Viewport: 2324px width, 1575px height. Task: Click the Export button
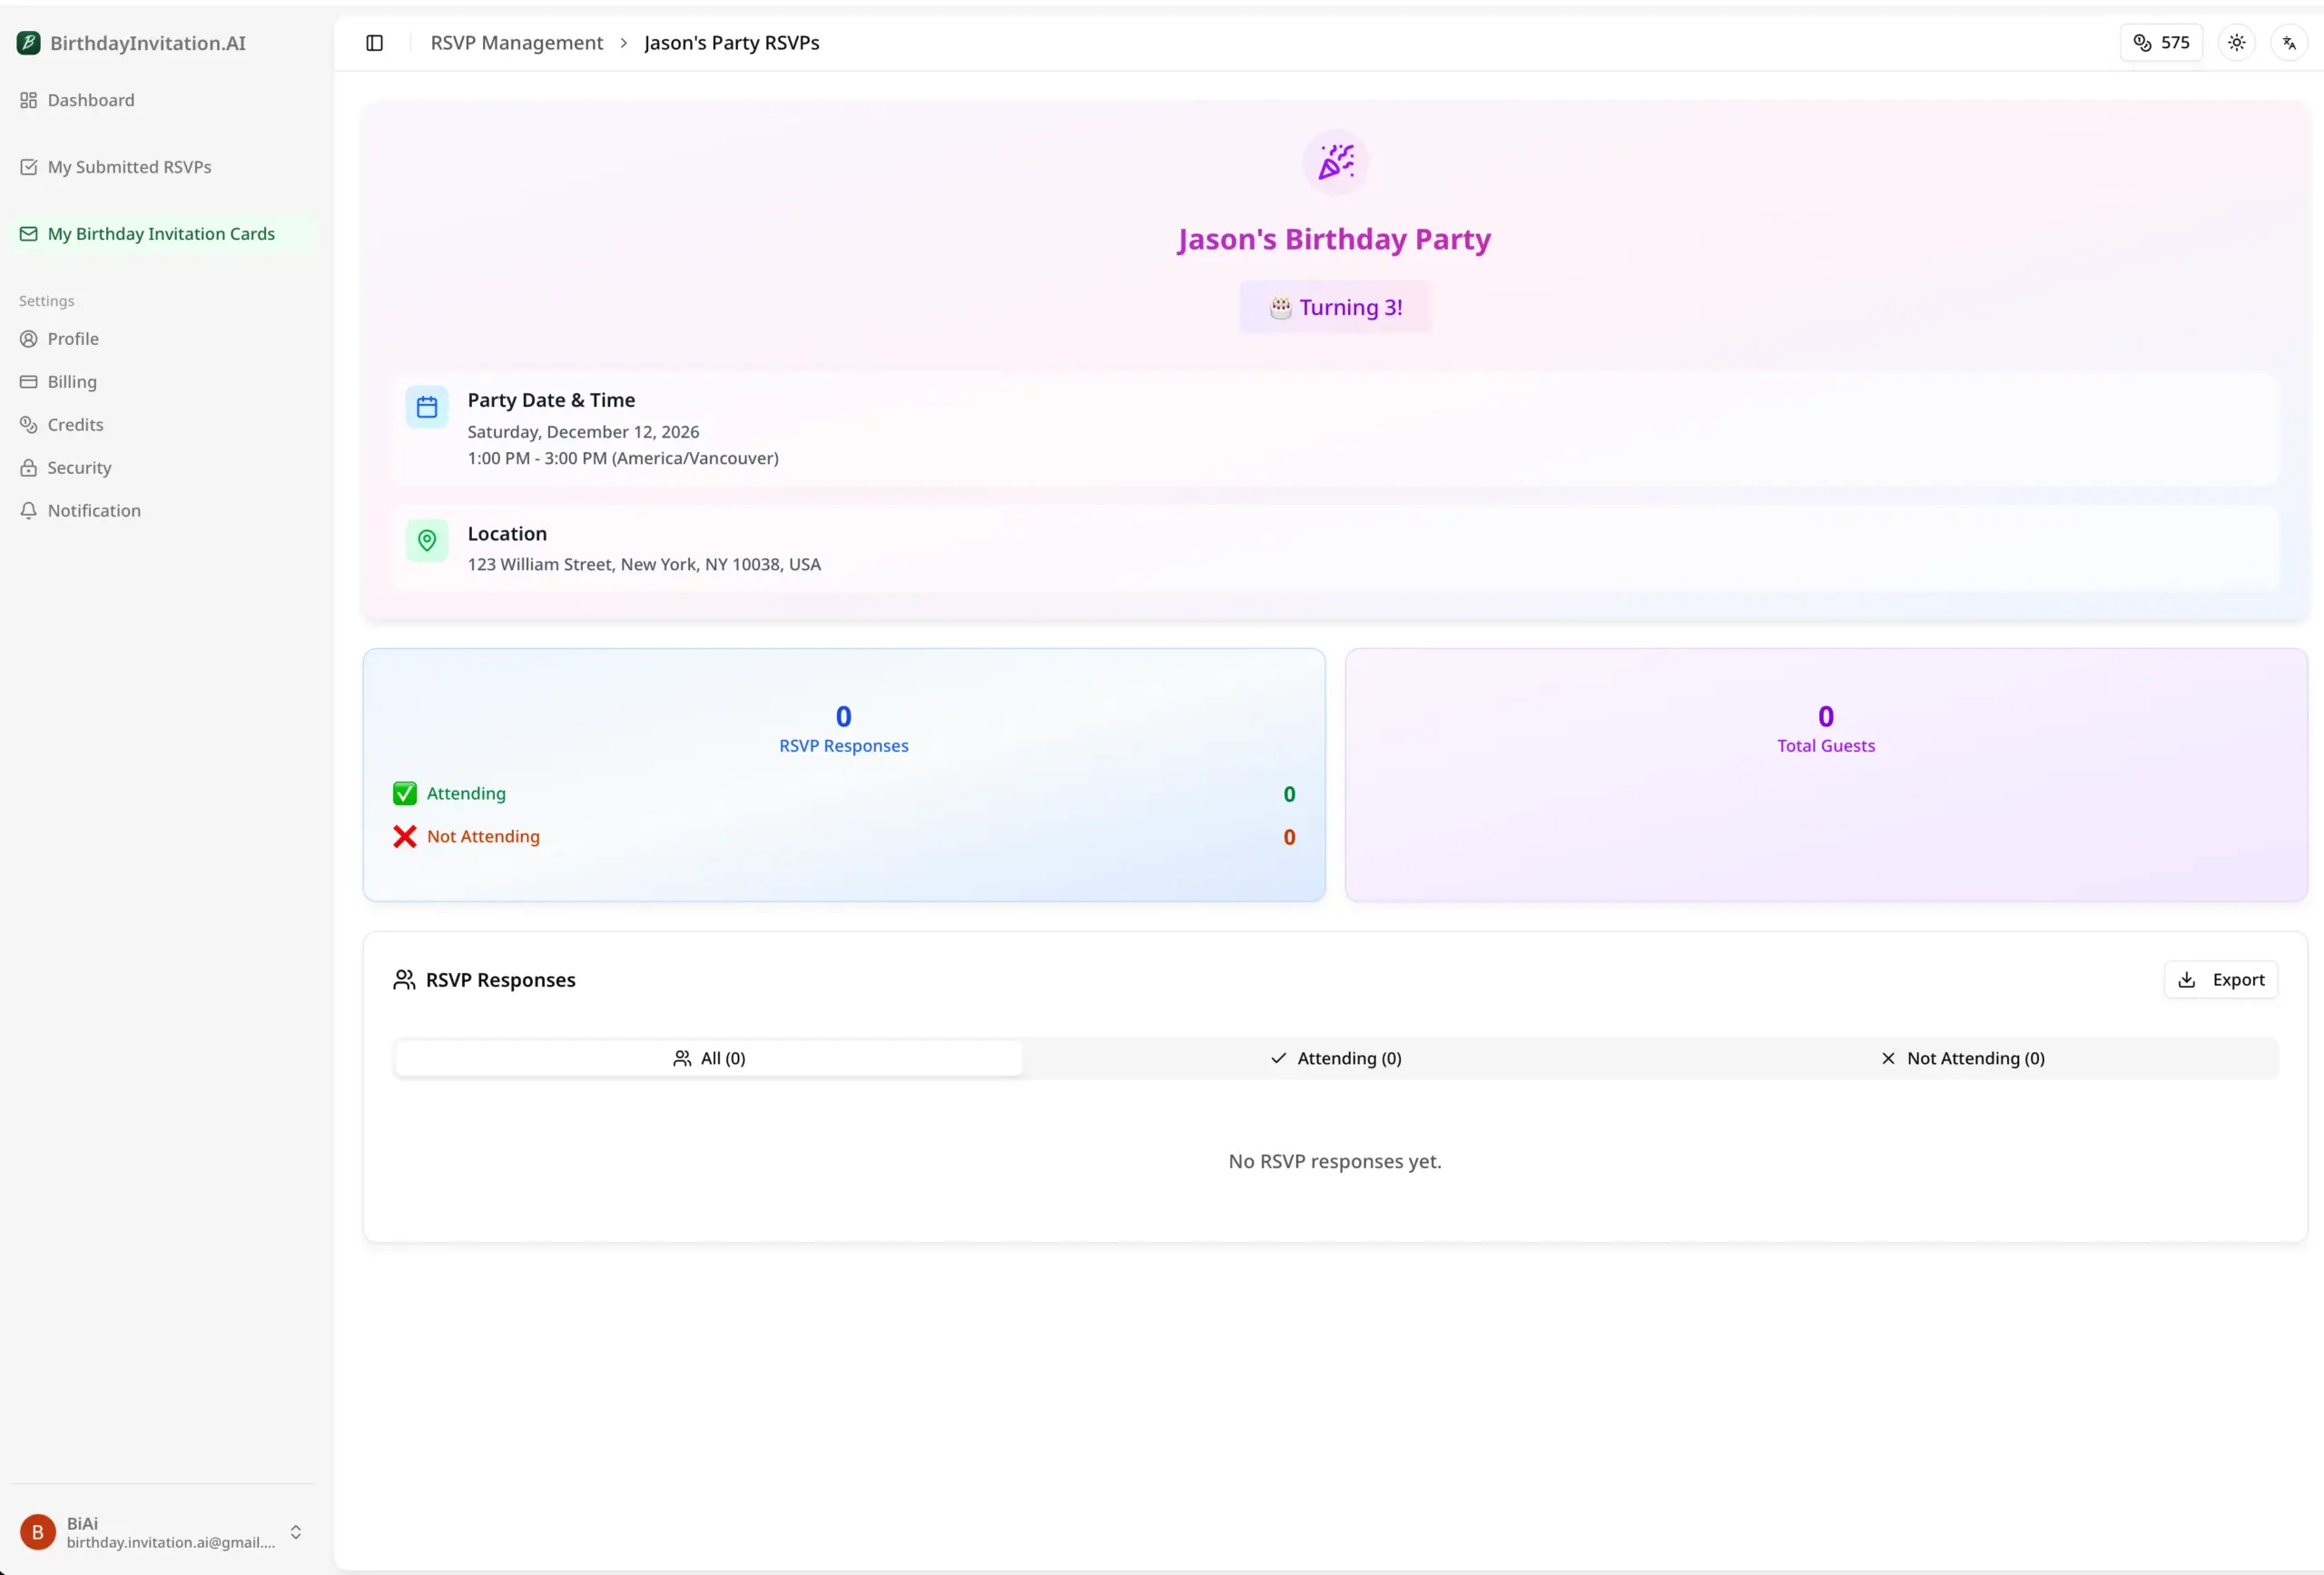click(2221, 979)
